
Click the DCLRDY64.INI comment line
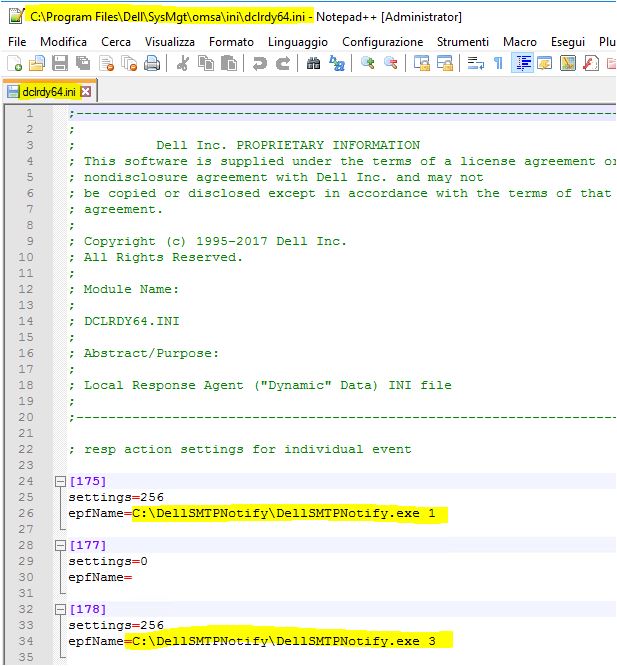[124, 321]
